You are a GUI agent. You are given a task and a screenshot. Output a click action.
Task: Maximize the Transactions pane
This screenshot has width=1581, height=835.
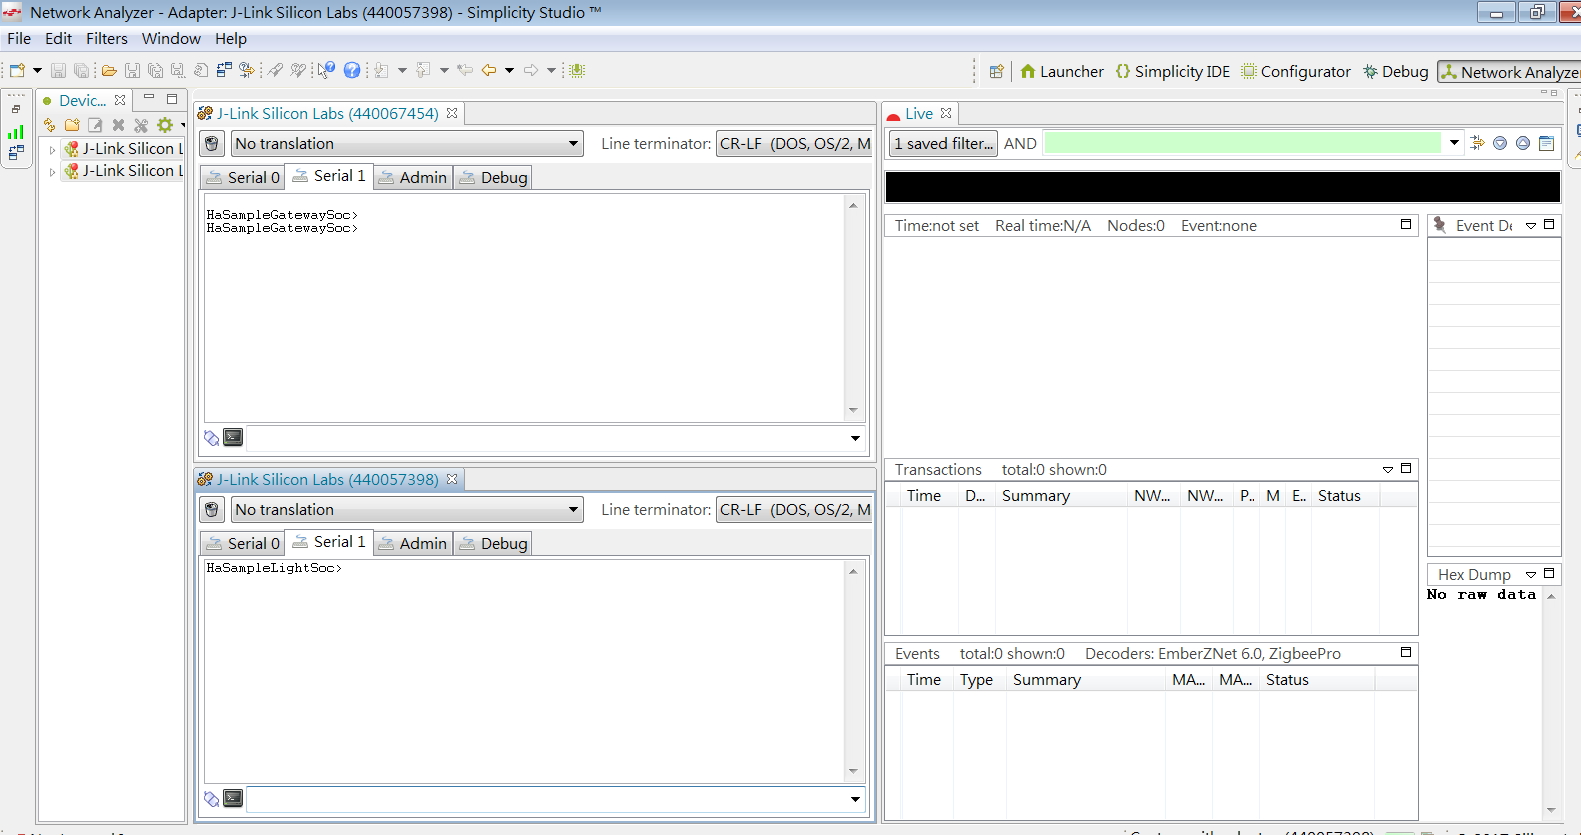(1406, 468)
